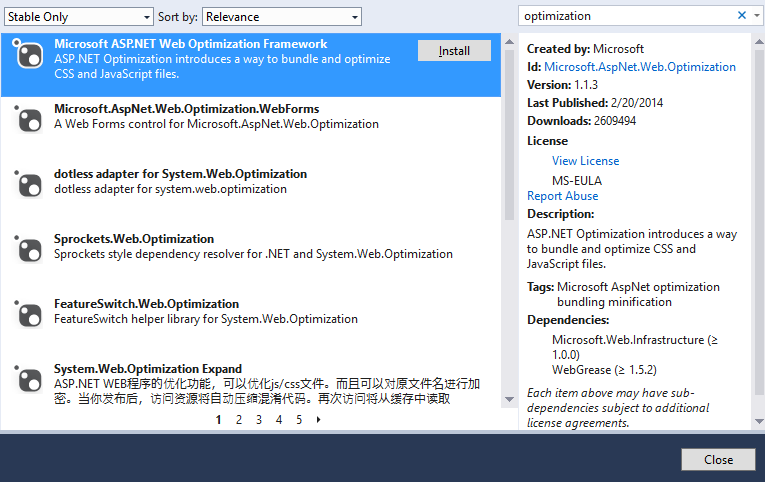Click the System.Web.Optimization Expand package icon
The image size is (765, 482).
point(27,378)
